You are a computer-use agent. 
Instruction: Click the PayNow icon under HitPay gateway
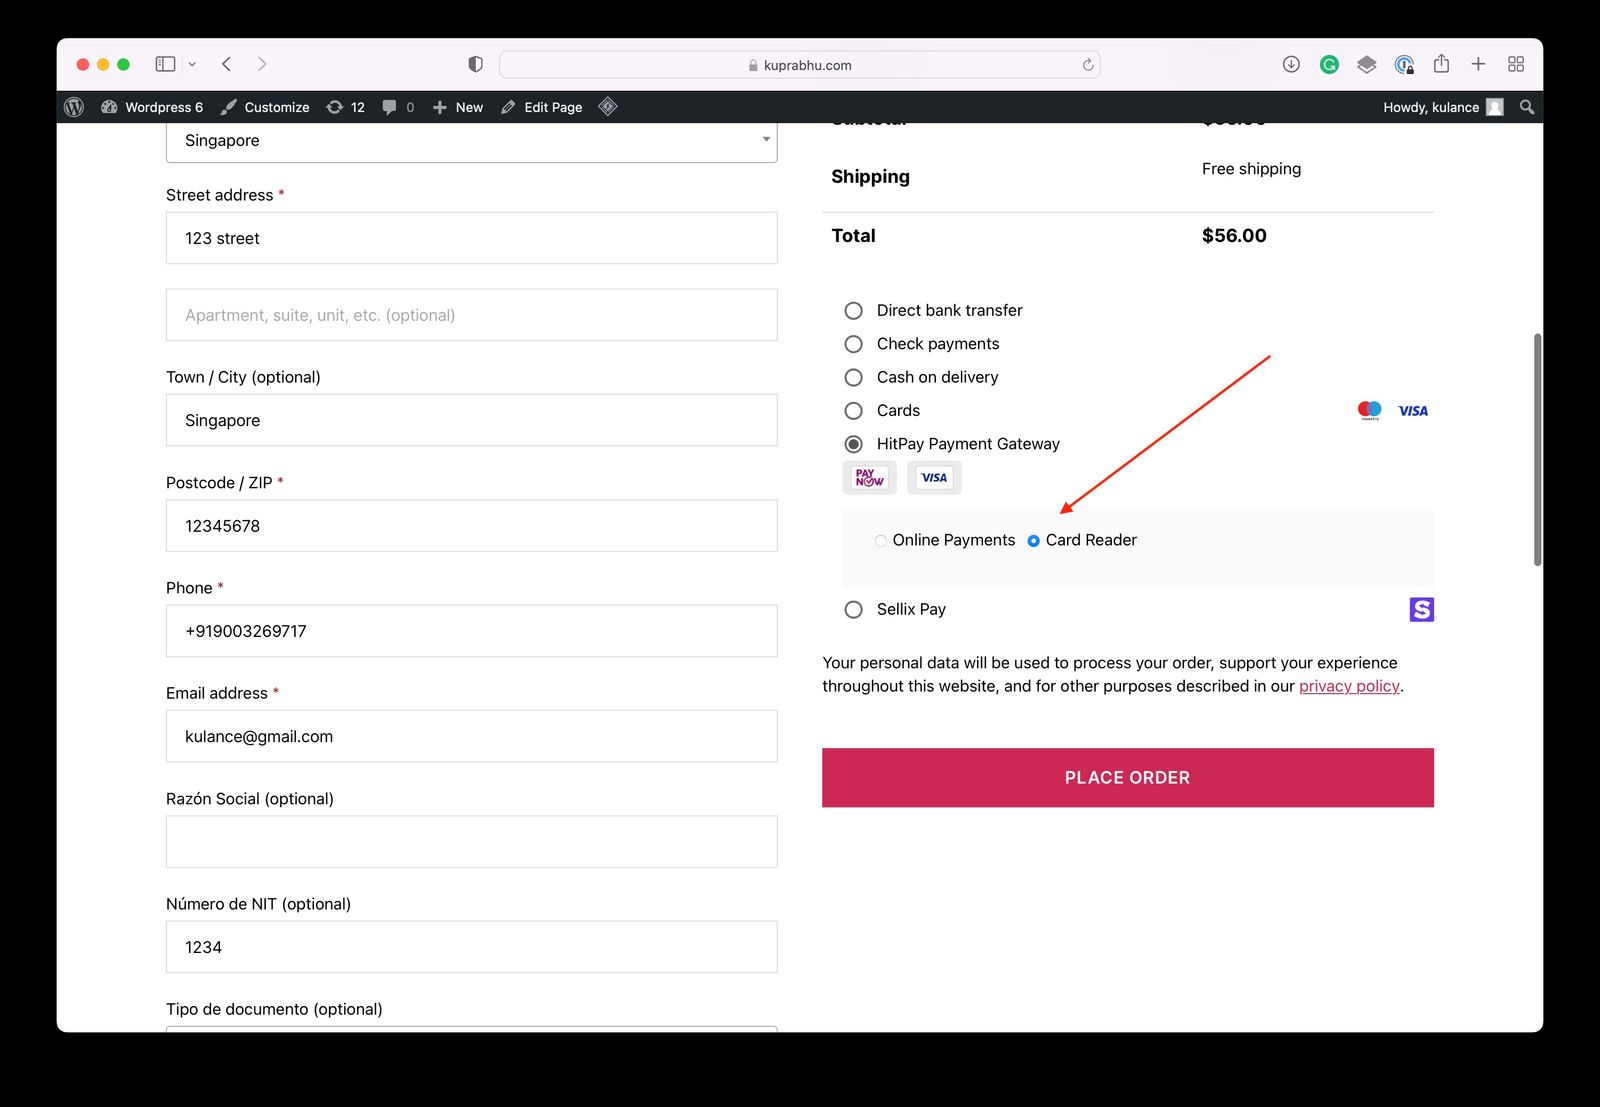868,477
